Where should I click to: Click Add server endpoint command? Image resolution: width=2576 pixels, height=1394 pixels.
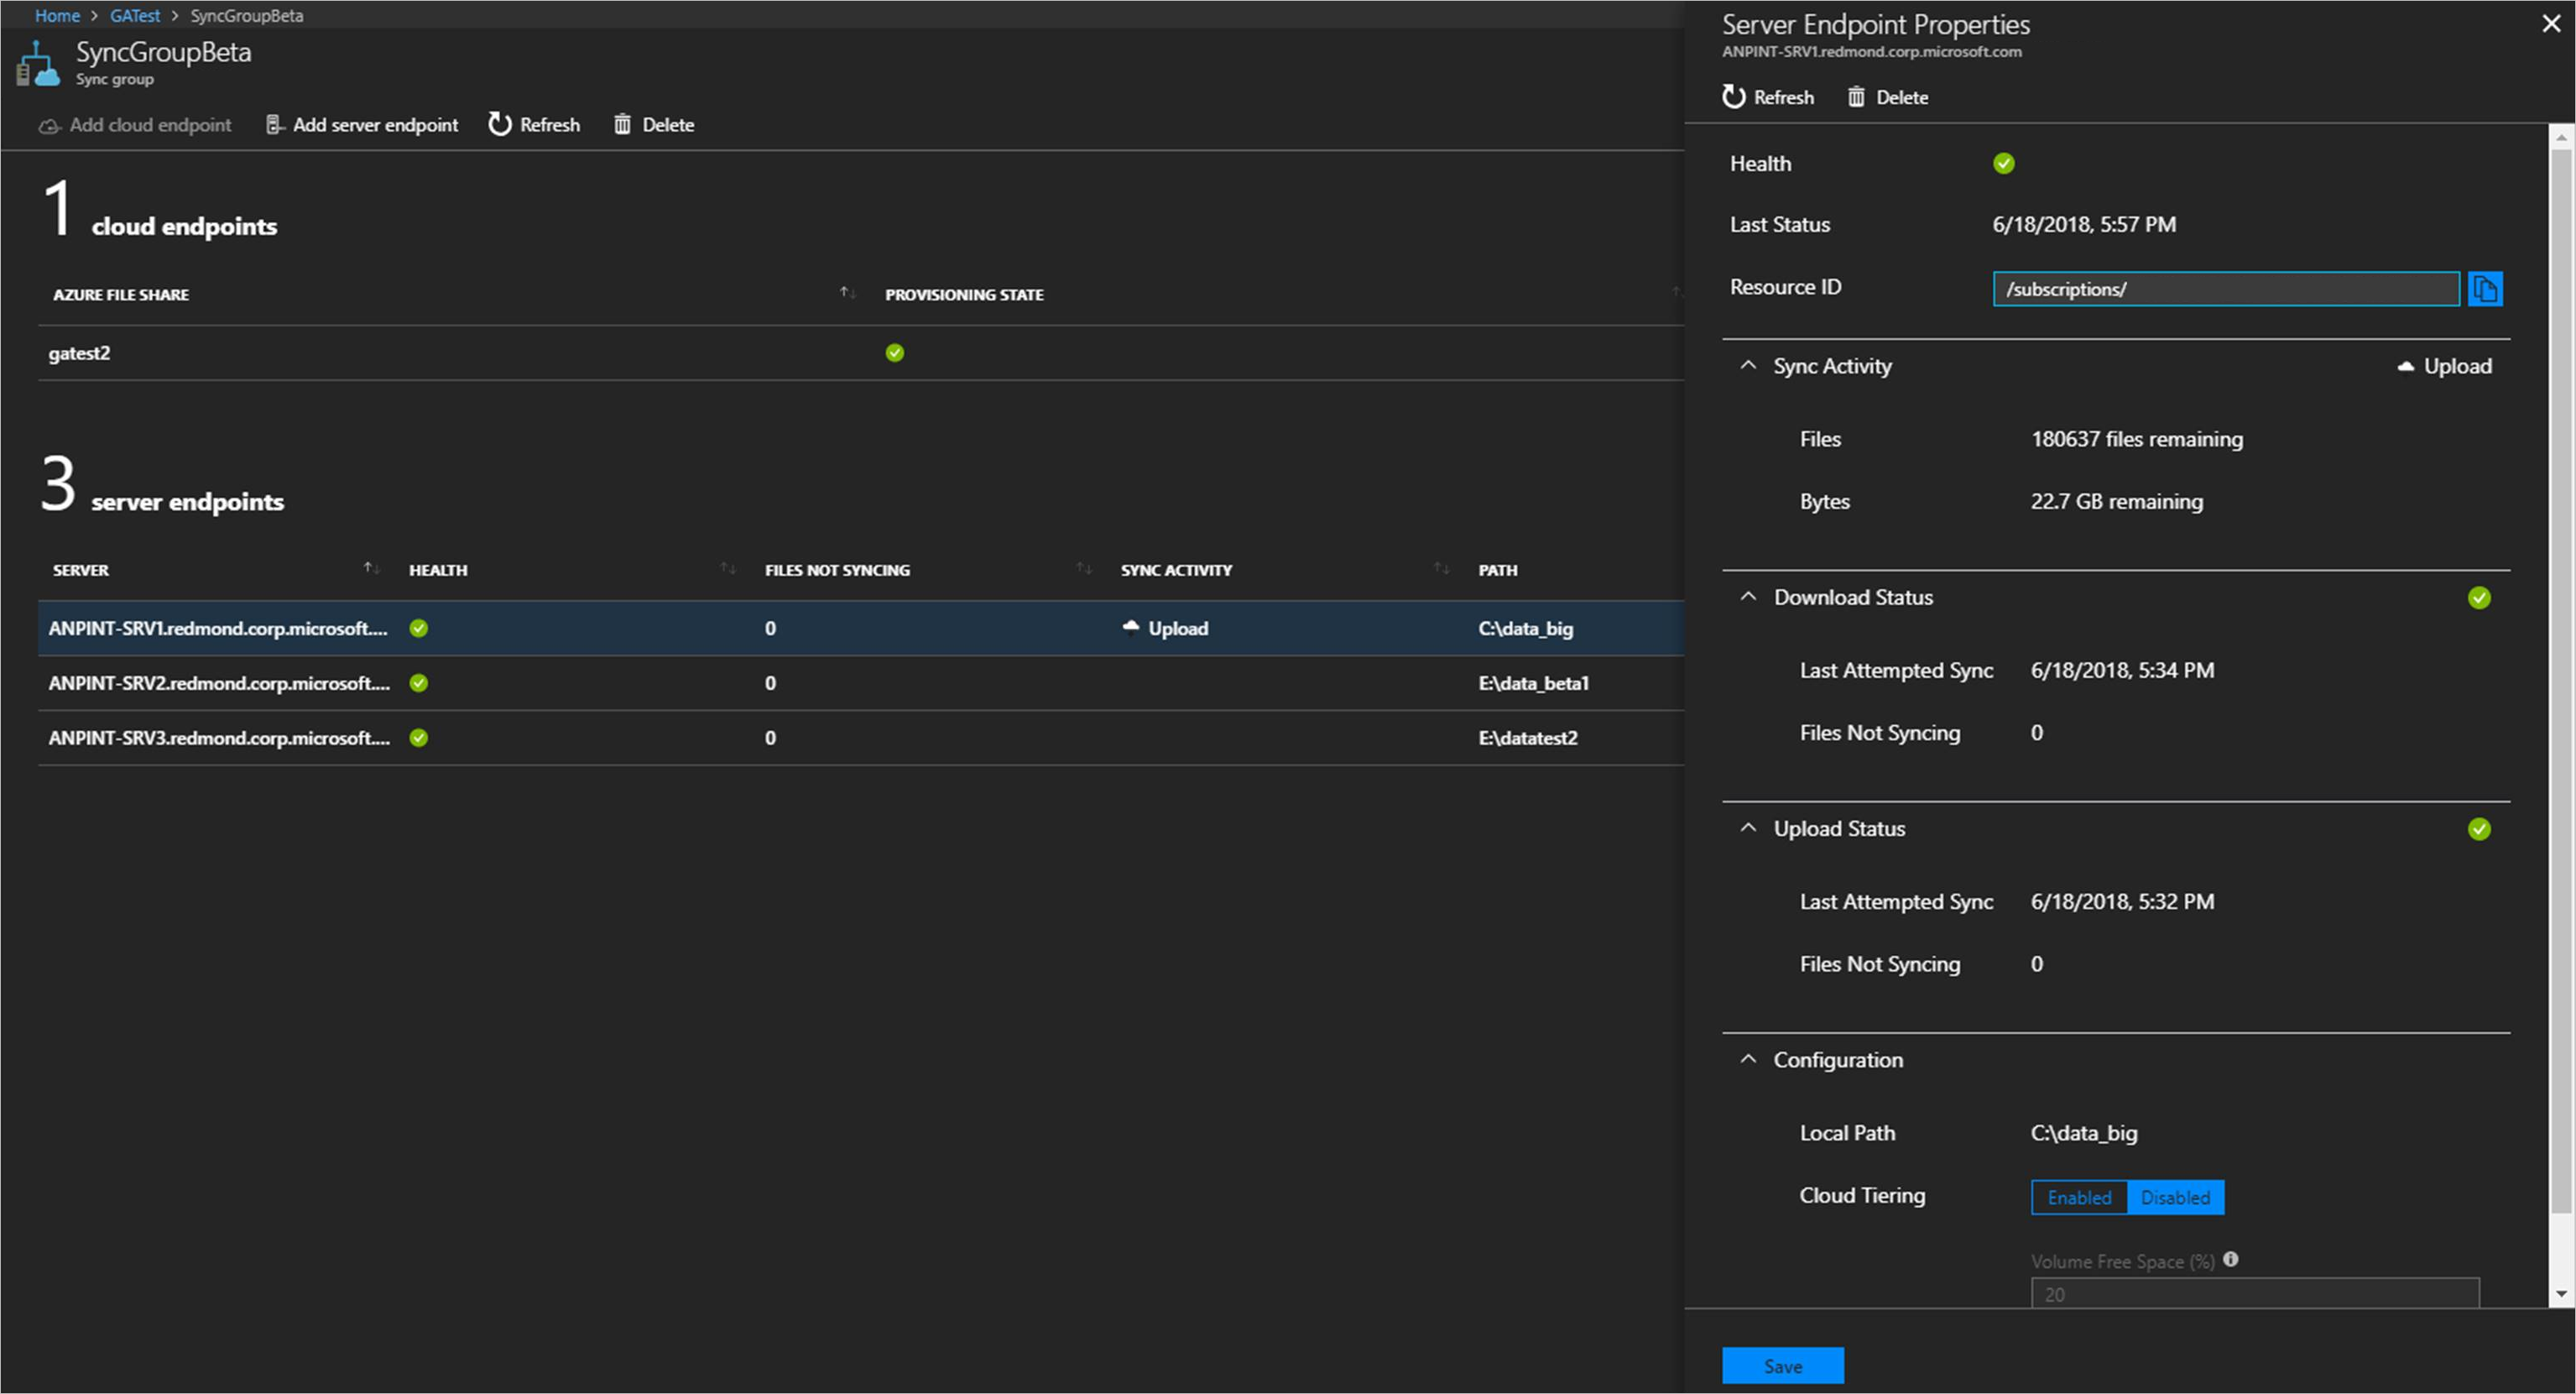point(362,125)
